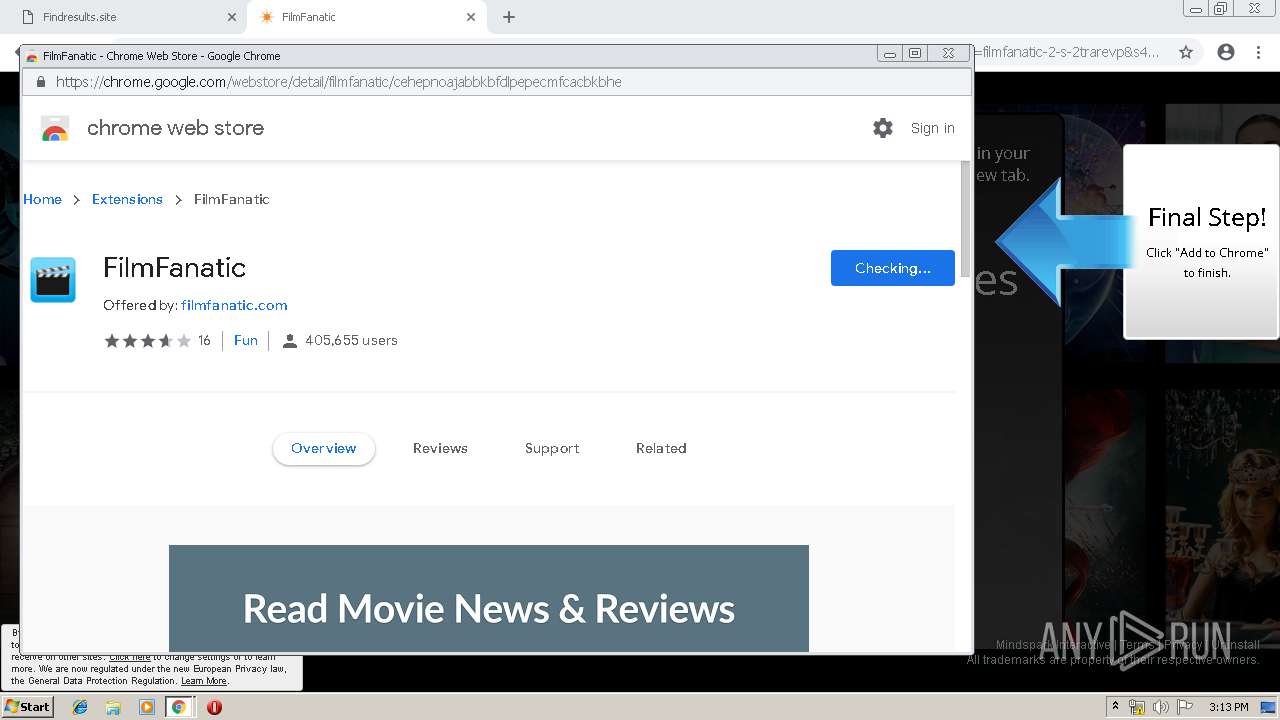Click the Fun category link
Viewport: 1280px width, 720px height.
[246, 340]
